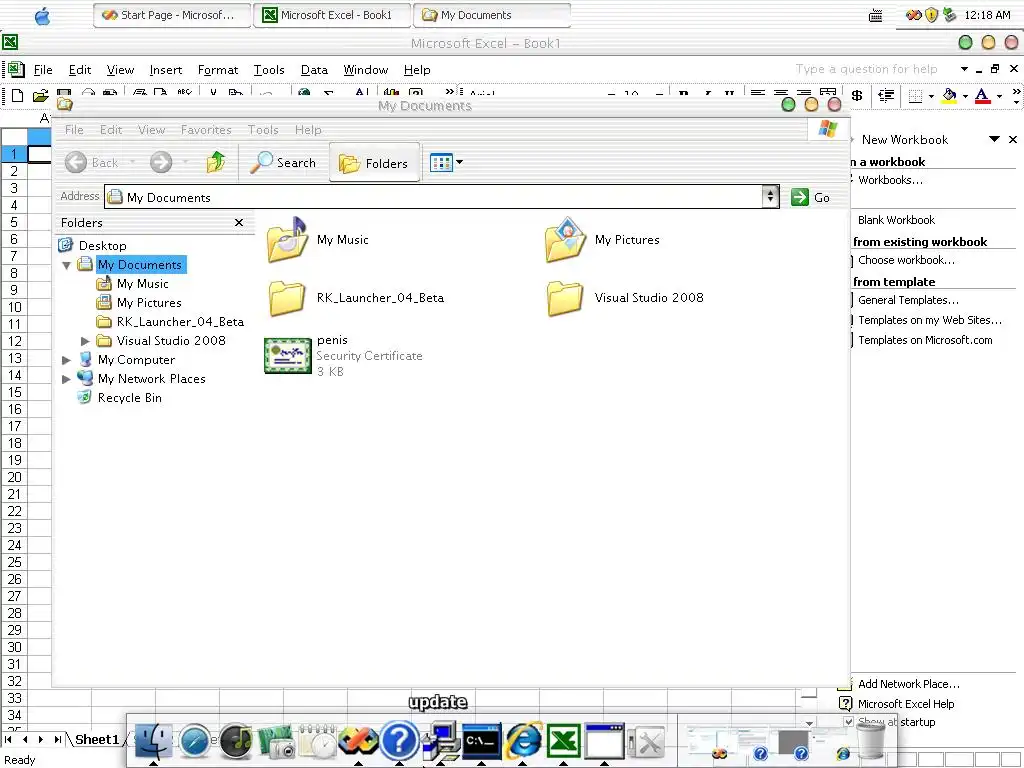Click the Internet Explorer icon in the dock
This screenshot has width=1024, height=768.
pyautogui.click(x=523, y=741)
